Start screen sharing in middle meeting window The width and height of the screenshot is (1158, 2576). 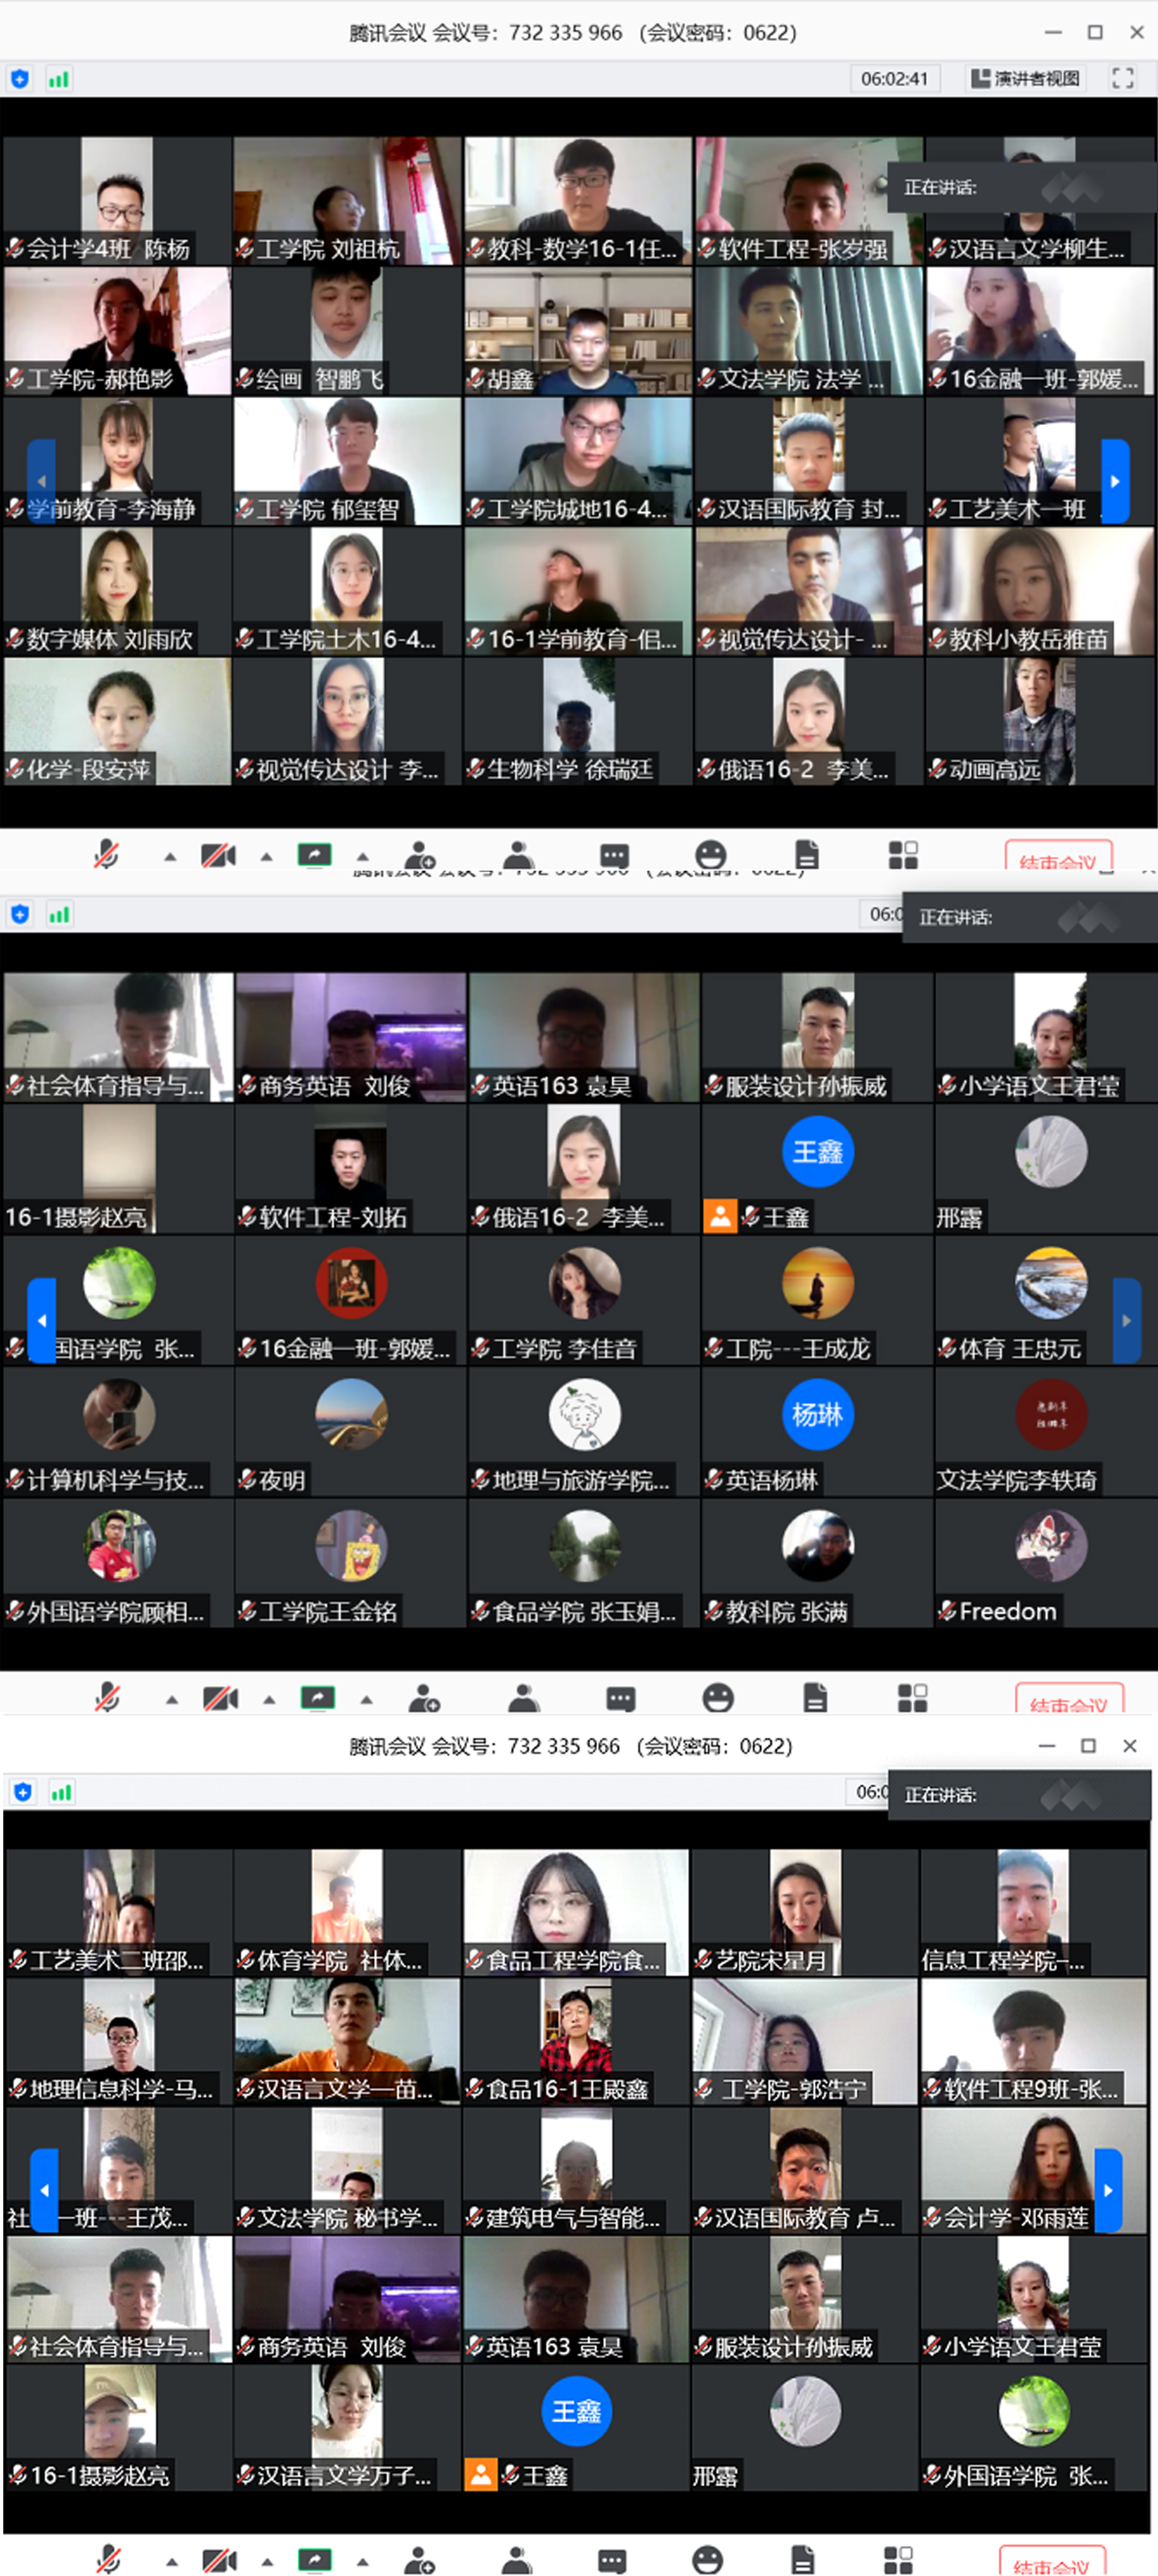(318, 1698)
